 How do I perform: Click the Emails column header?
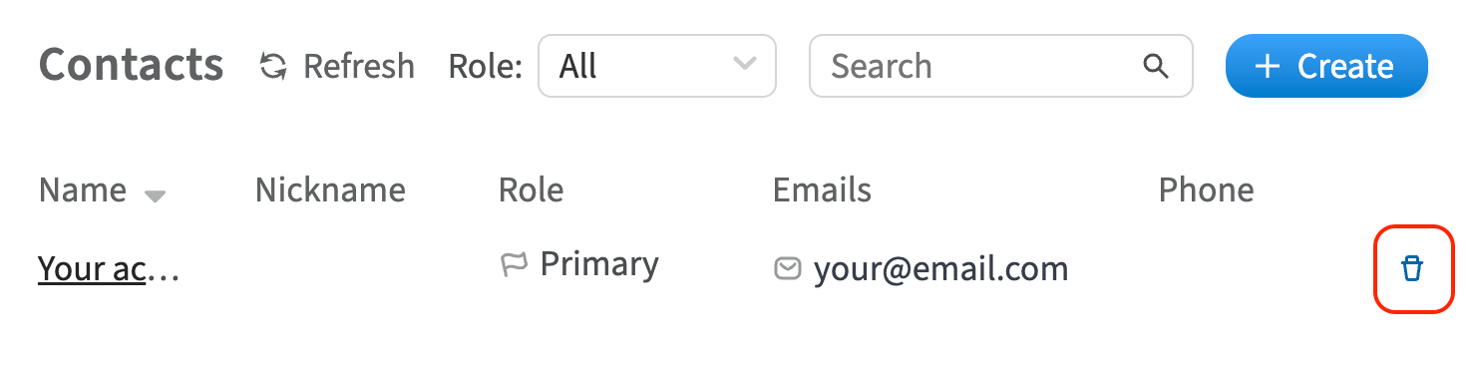822,189
